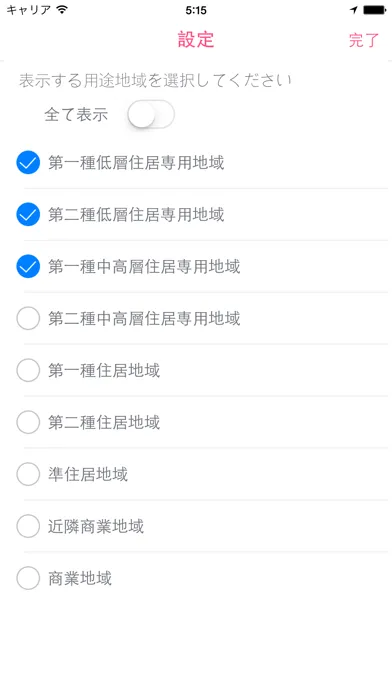The image size is (392, 696).
Task: Check the 第二種住居地域 circle
Action: point(28,422)
